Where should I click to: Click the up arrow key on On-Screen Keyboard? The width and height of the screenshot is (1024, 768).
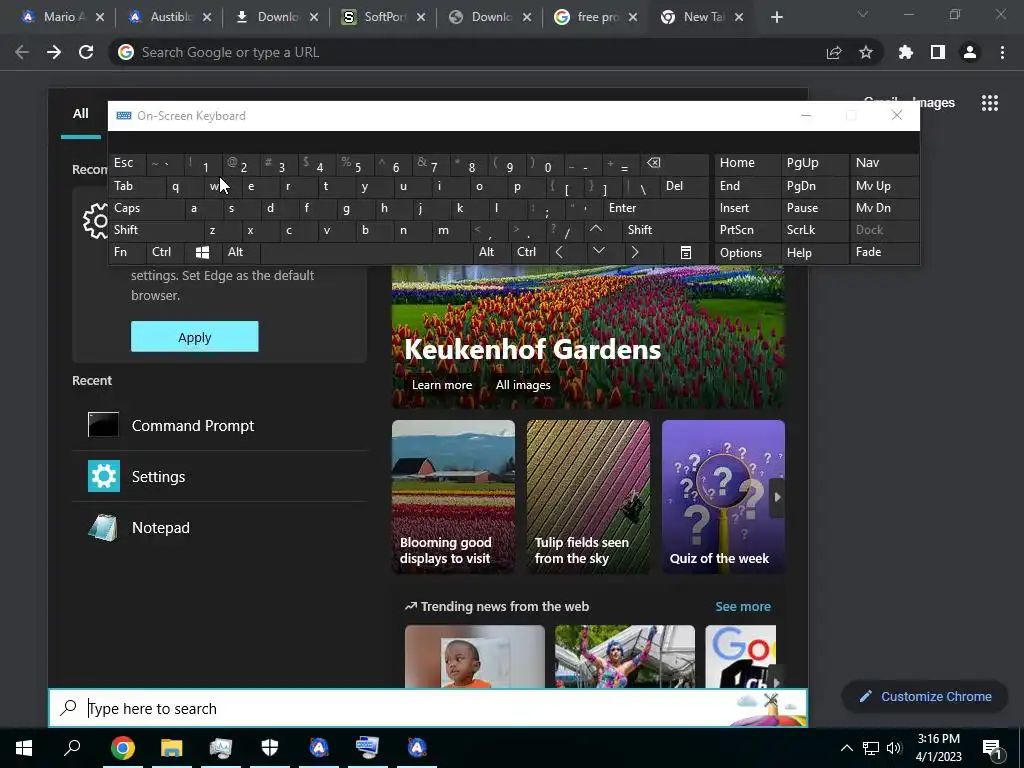coord(596,229)
